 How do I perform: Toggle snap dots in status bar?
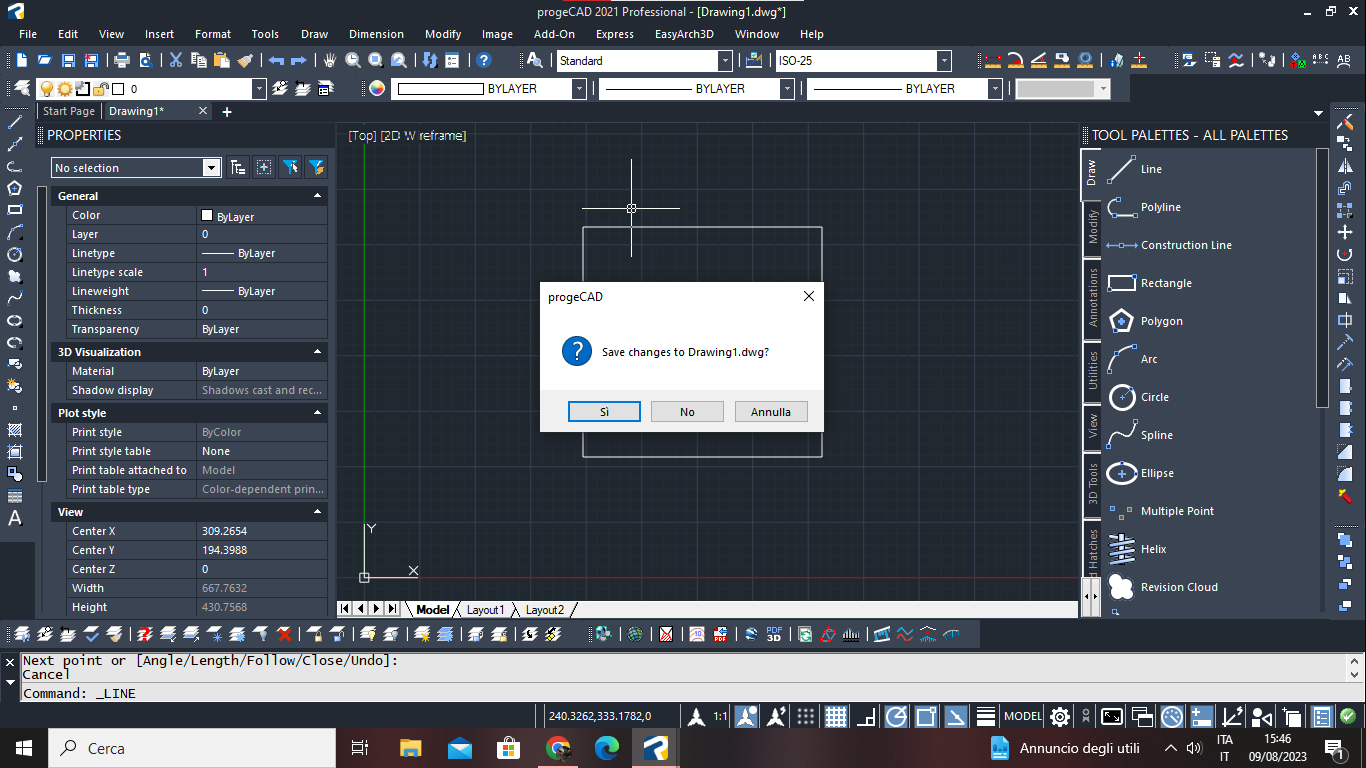coord(805,716)
